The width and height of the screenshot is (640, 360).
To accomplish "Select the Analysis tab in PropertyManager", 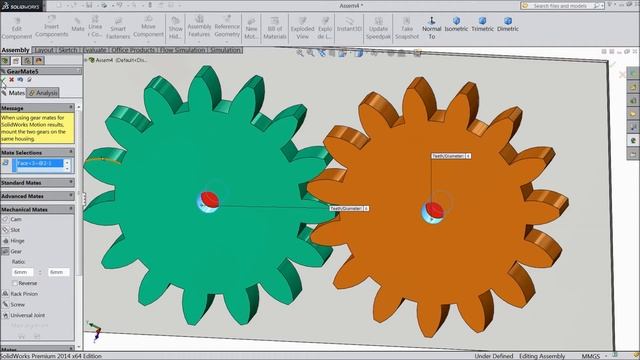I will click(43, 93).
